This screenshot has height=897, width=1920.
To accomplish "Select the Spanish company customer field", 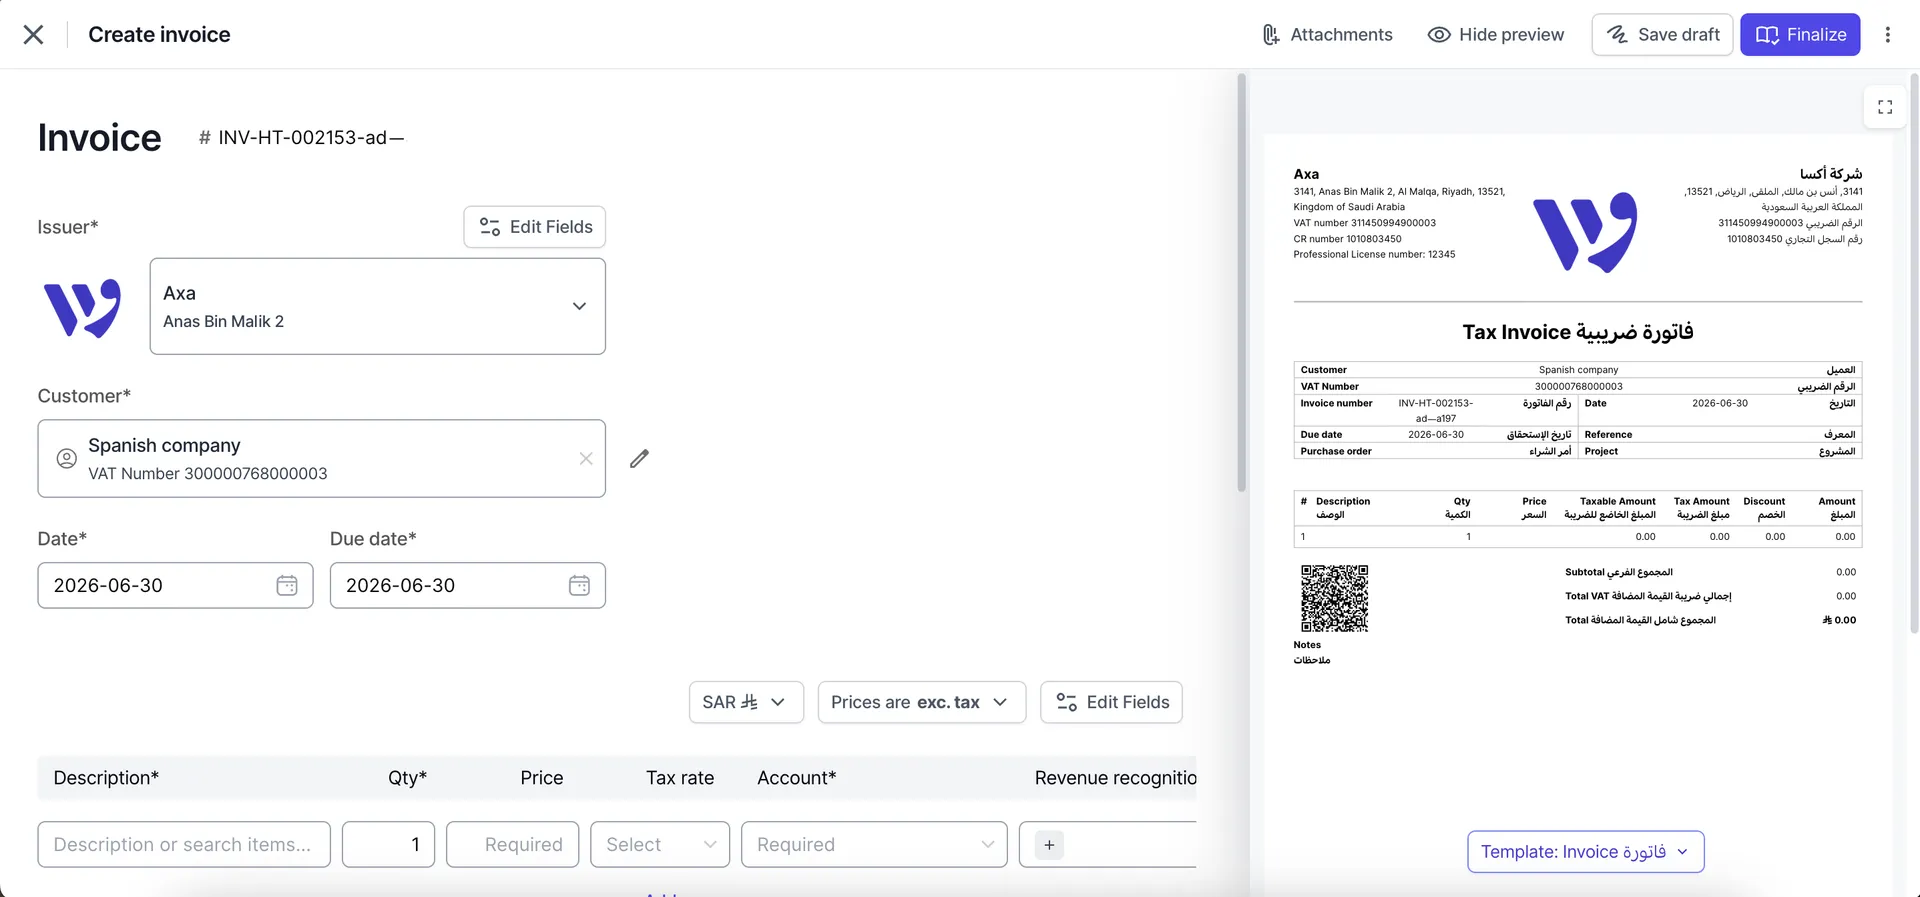I will [x=322, y=459].
